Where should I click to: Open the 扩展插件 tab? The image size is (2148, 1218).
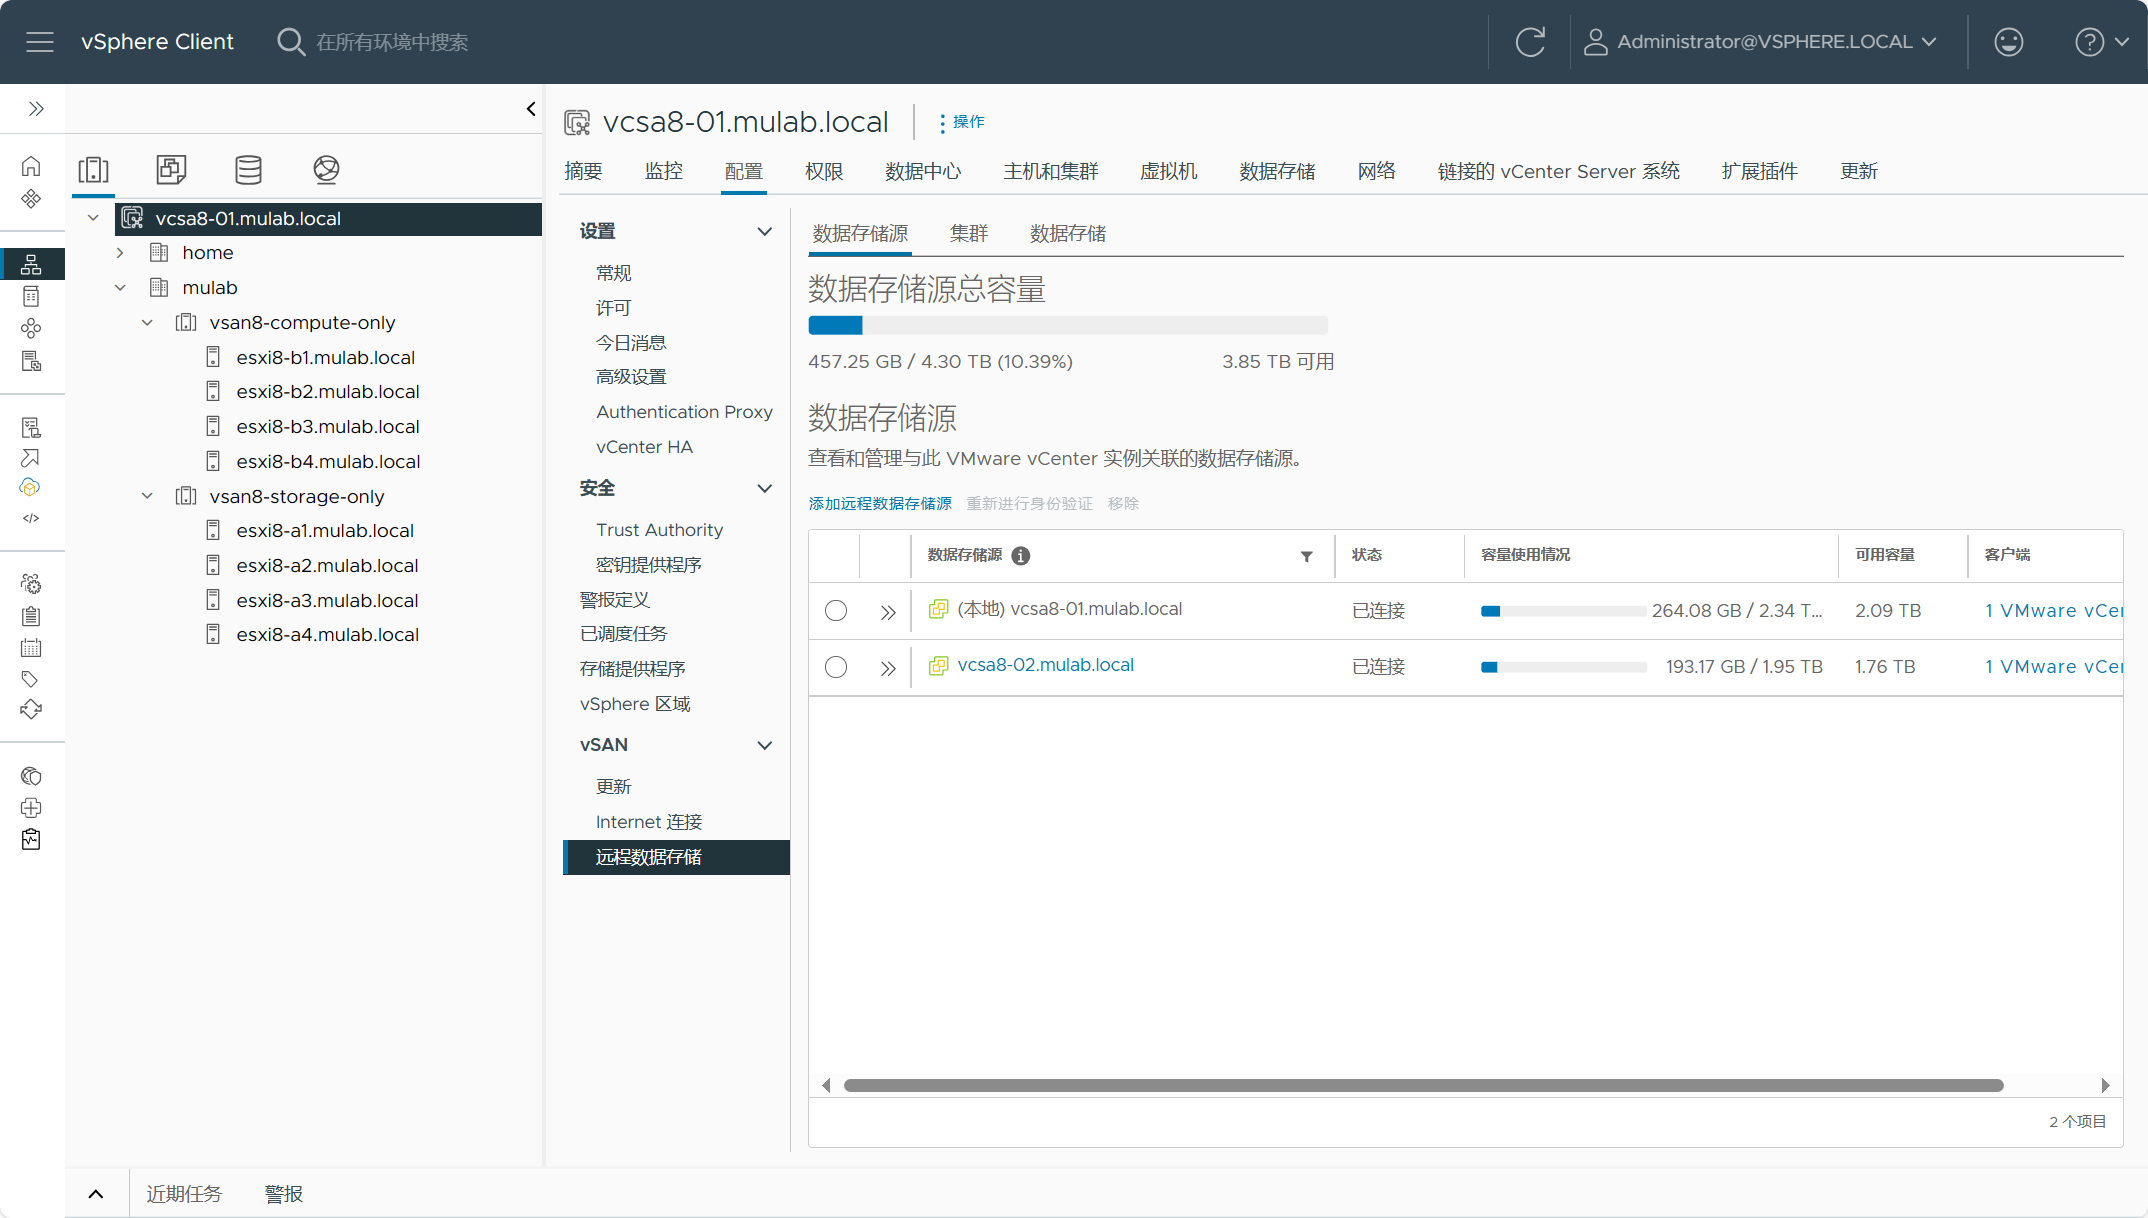point(1759,172)
